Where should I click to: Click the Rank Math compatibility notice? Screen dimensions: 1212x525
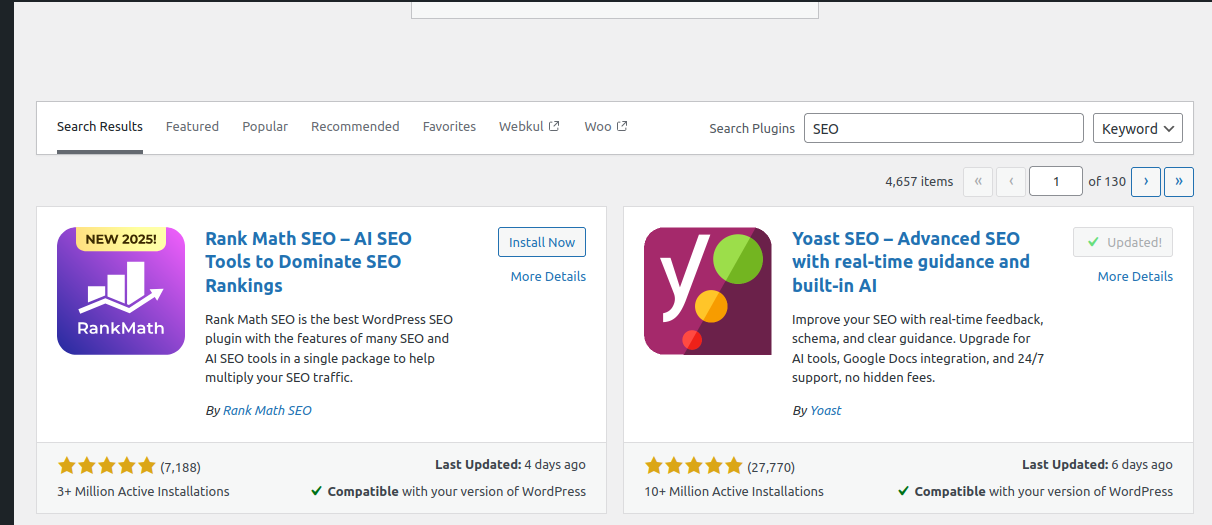coord(448,492)
